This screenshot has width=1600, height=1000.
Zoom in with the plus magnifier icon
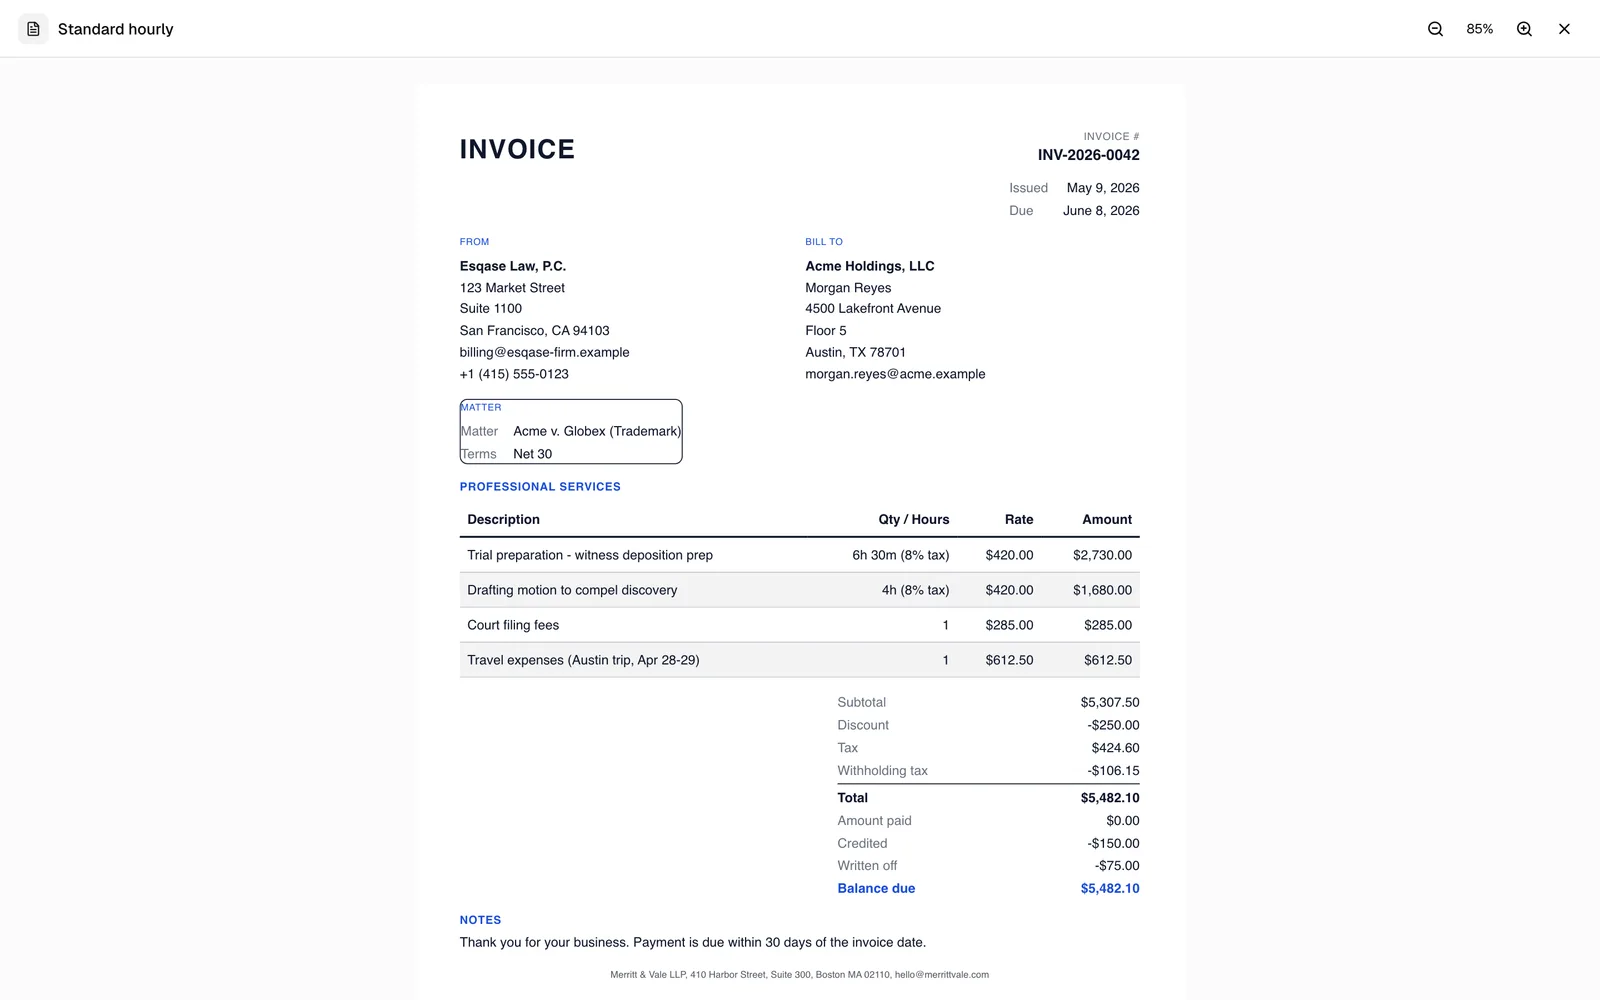pos(1524,29)
